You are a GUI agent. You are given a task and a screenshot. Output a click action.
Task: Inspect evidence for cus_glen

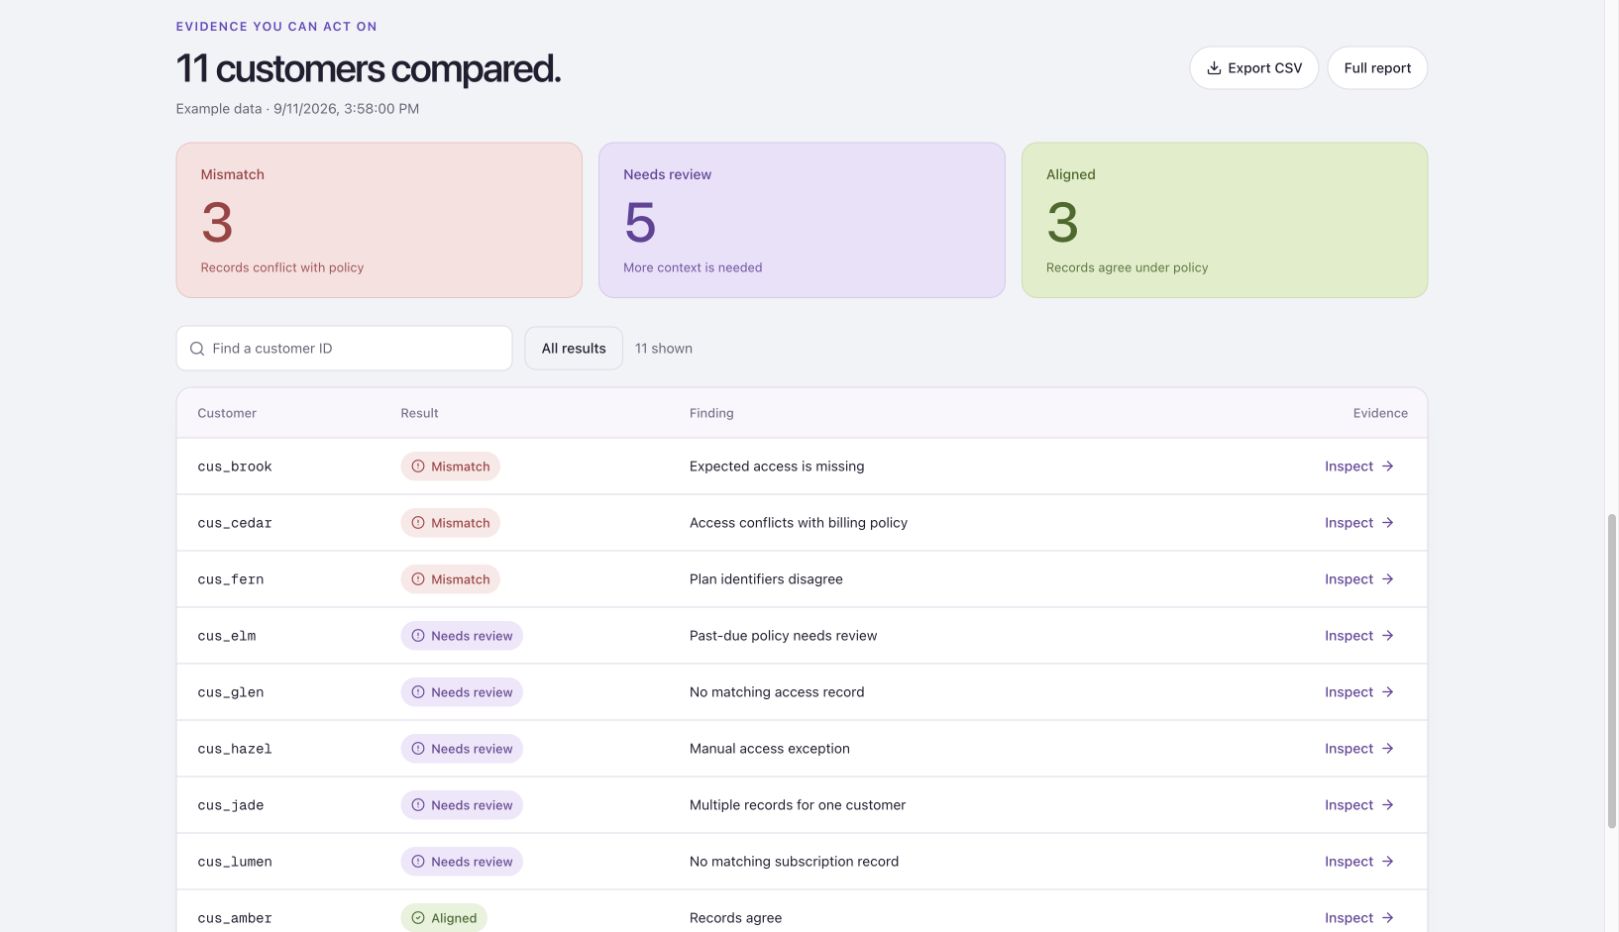click(1359, 692)
